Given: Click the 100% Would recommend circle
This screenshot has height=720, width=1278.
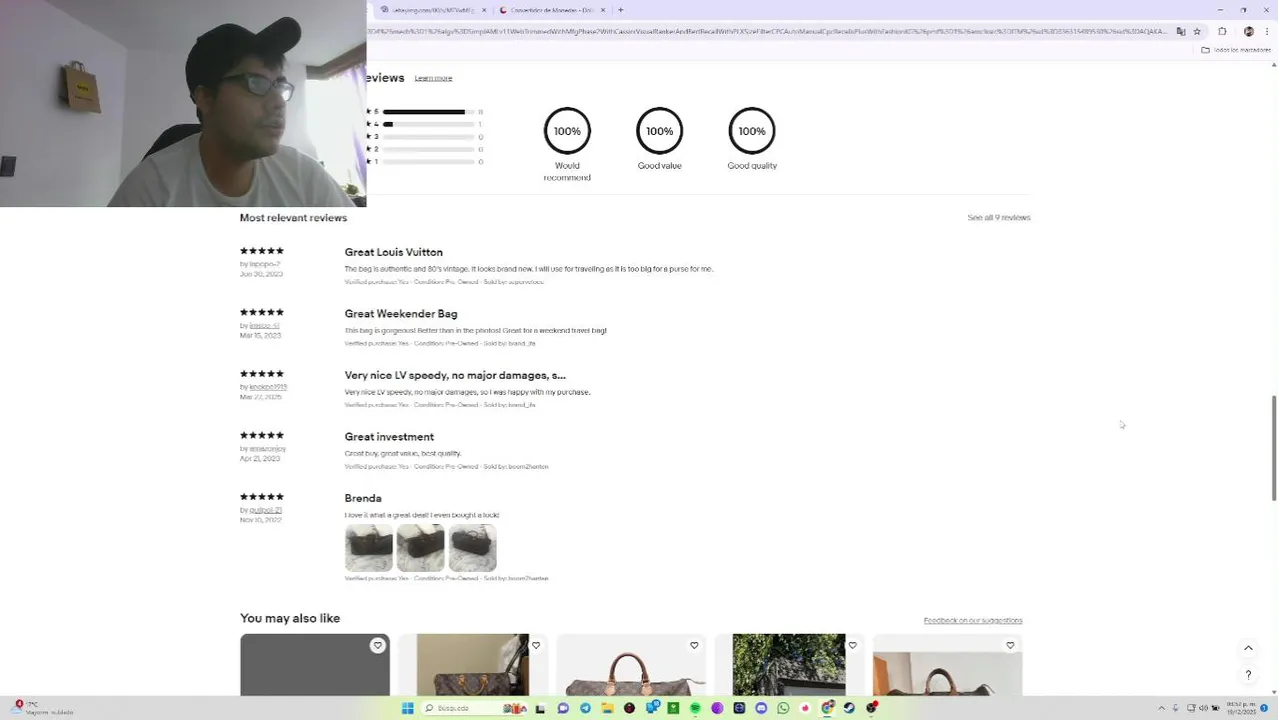Looking at the screenshot, I should (567, 131).
